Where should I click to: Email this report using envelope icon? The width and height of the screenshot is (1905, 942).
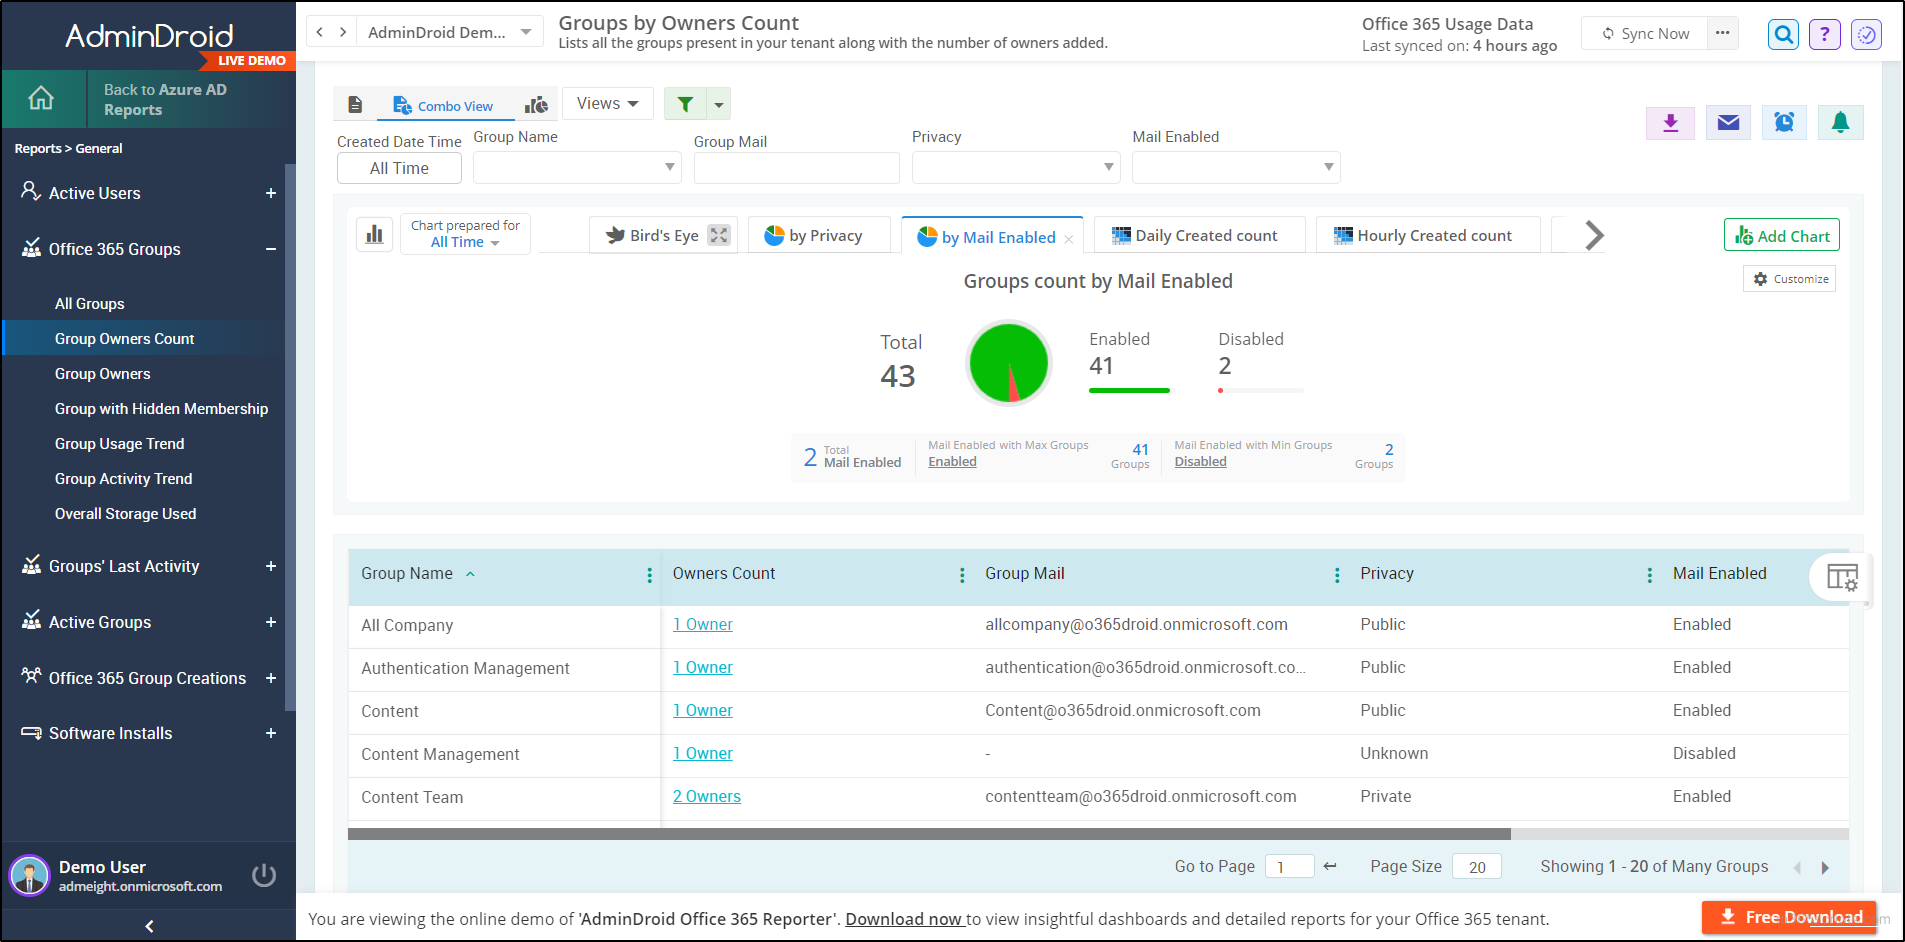(1728, 123)
